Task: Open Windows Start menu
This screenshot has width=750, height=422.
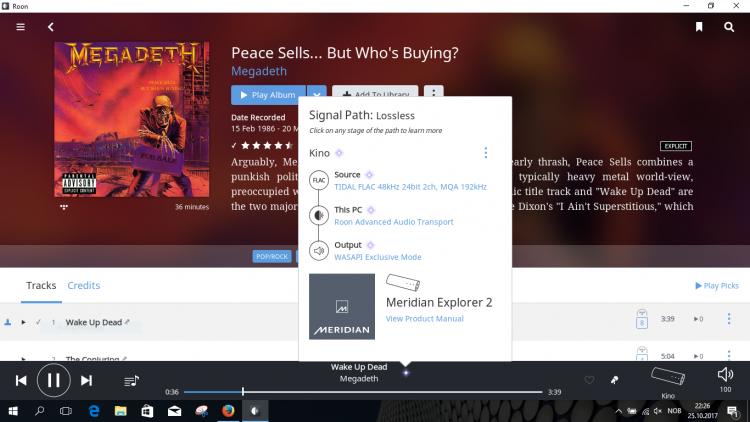Action: click(13, 411)
